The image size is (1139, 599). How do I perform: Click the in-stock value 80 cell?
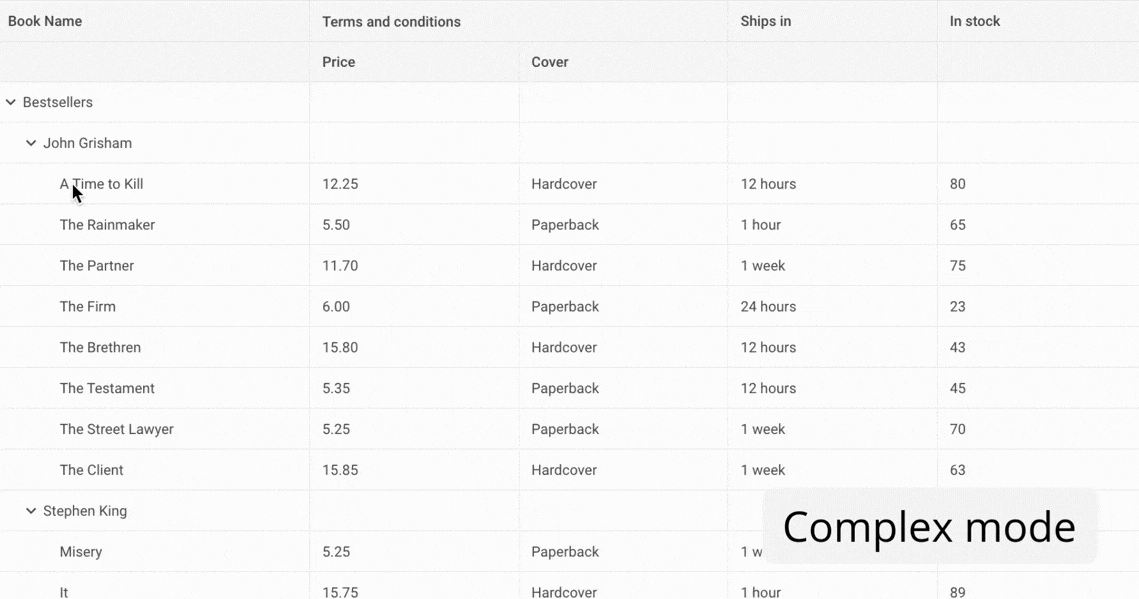957,184
